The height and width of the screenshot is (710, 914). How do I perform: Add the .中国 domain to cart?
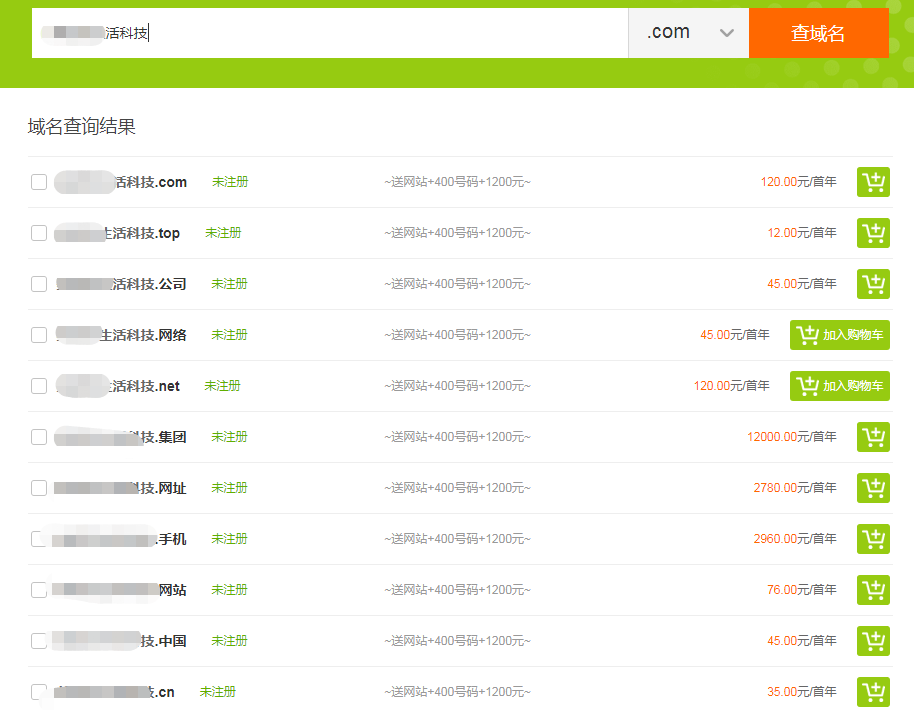click(x=873, y=641)
